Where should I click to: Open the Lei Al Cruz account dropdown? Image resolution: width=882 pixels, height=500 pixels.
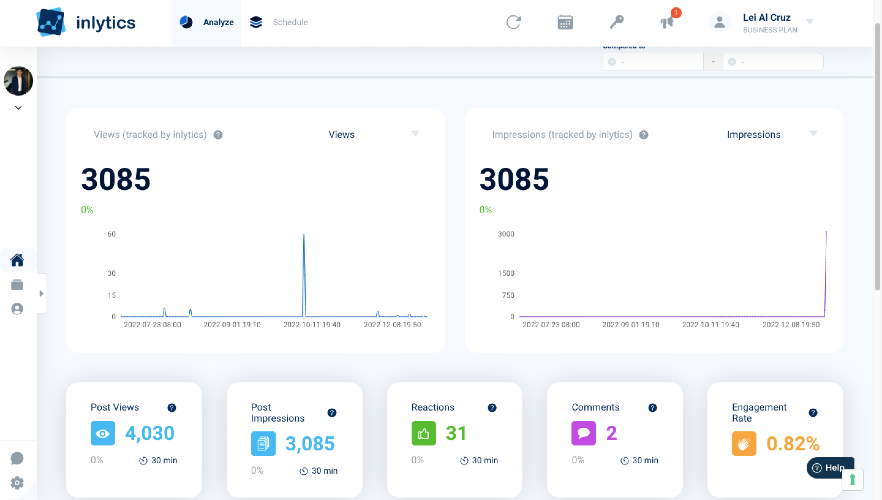(x=809, y=22)
